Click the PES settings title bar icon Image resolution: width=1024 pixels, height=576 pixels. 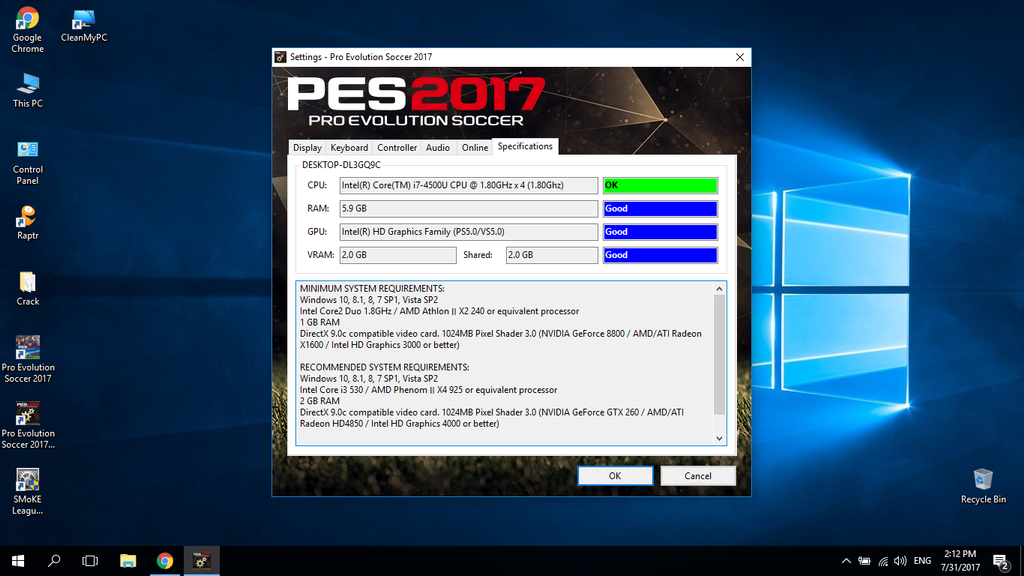tap(280, 57)
